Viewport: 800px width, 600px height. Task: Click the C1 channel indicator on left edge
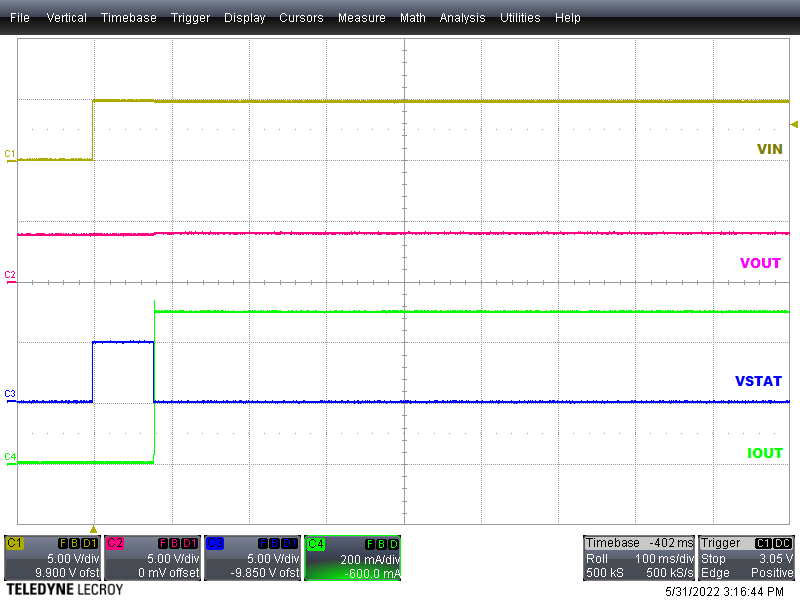coord(8,153)
